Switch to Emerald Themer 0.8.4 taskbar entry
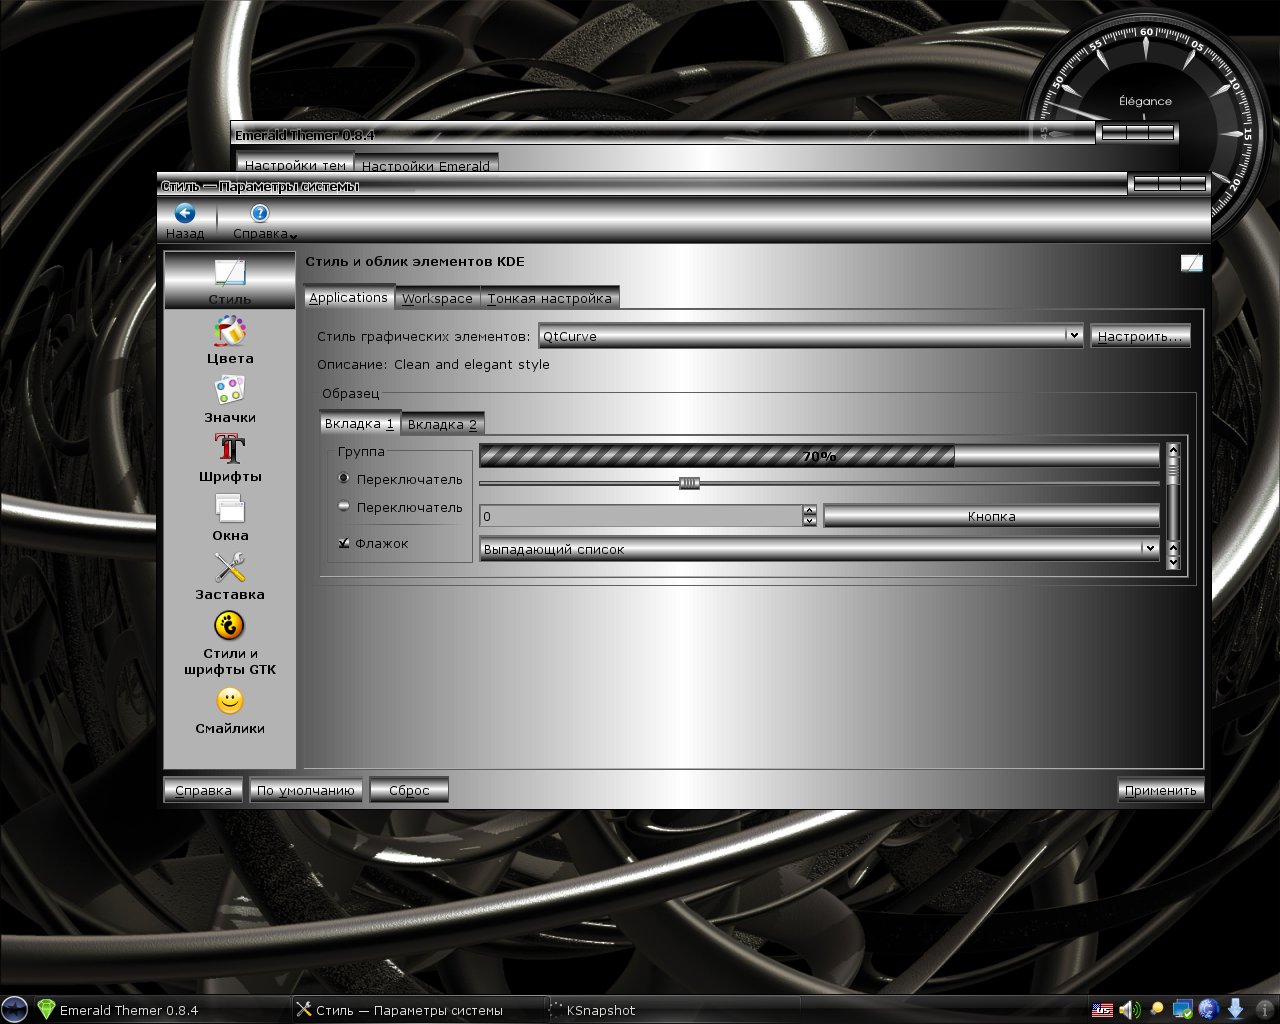Screen dimensions: 1280x1024 (x=163, y=1010)
